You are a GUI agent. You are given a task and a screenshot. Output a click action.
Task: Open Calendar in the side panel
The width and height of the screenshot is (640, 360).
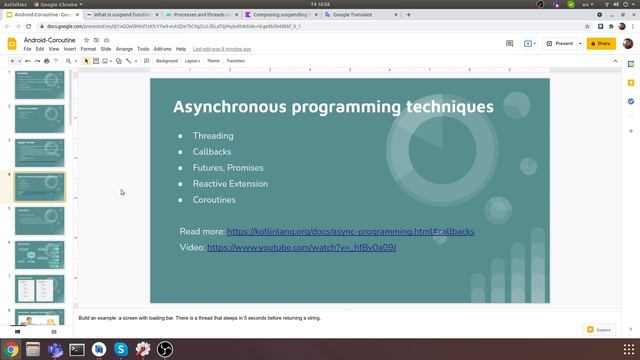pos(631,64)
